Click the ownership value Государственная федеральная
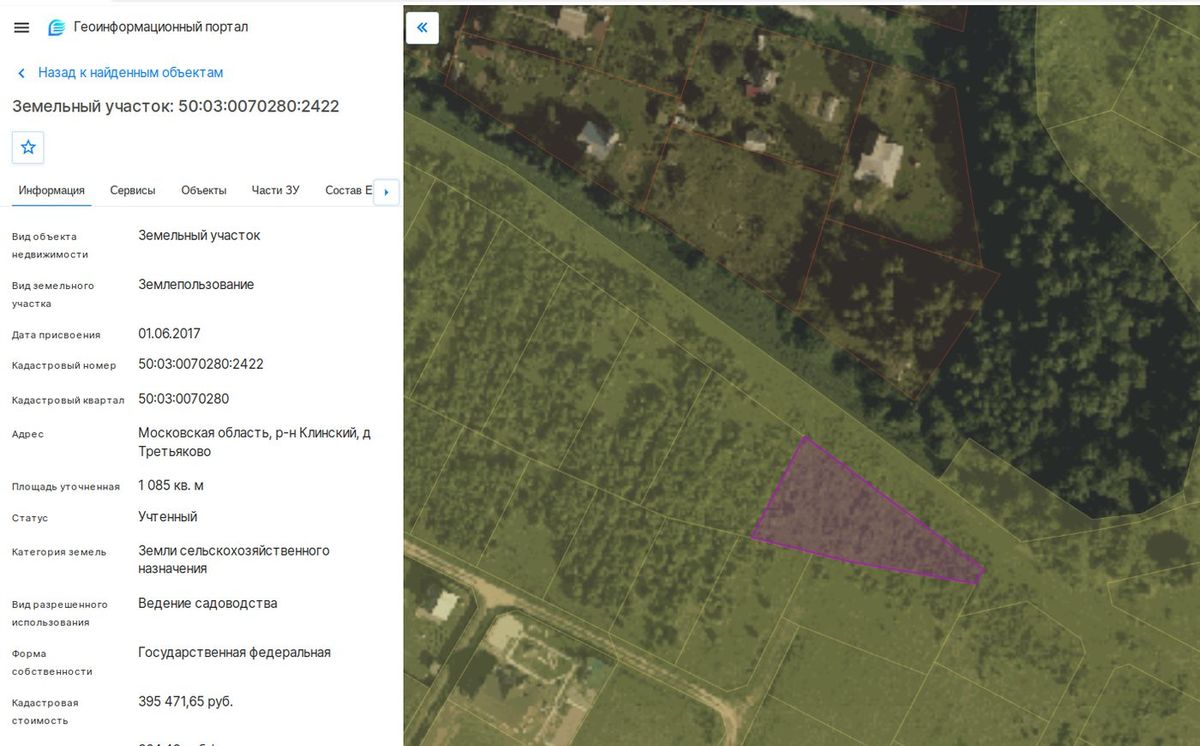 coord(235,653)
